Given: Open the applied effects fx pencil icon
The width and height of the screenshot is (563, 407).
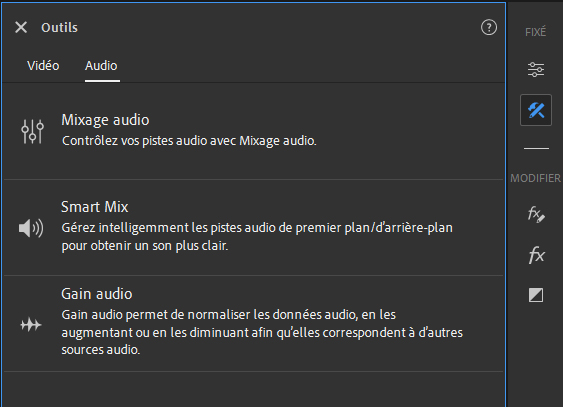Looking at the screenshot, I should click(536, 214).
